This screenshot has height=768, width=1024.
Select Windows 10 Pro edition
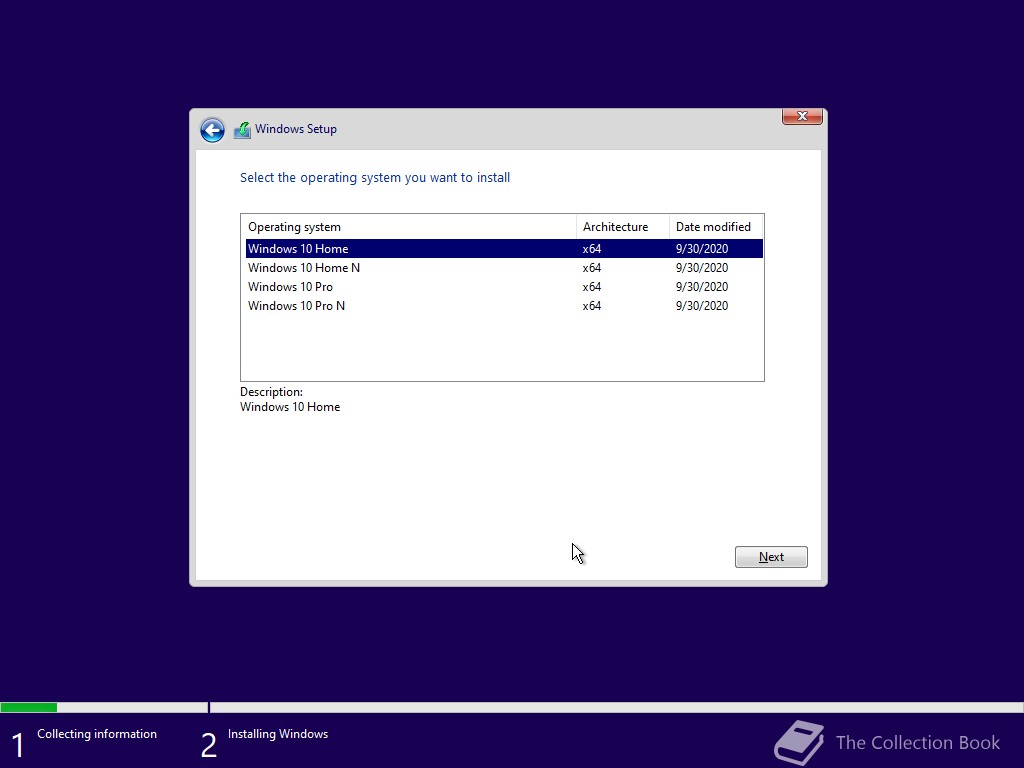[x=504, y=287]
